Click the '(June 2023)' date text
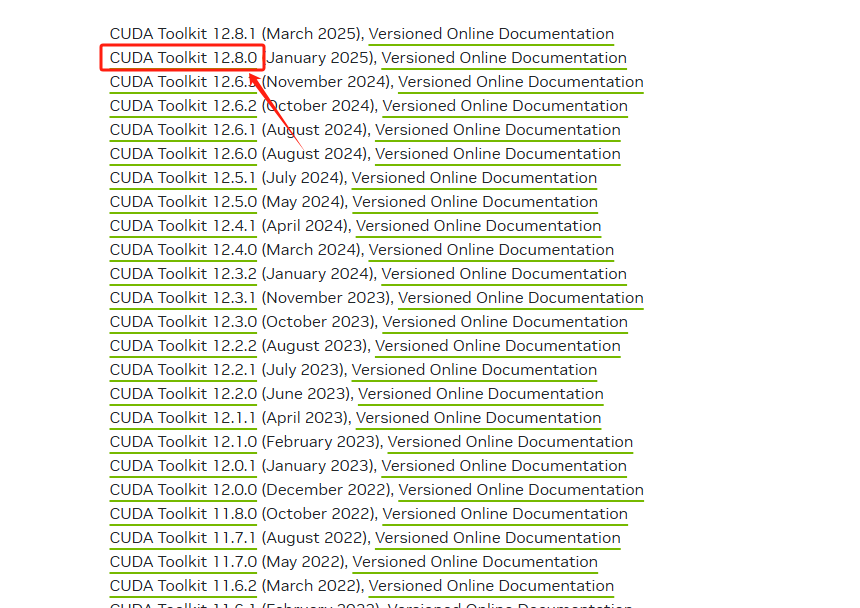The width and height of the screenshot is (860, 608). pos(307,394)
